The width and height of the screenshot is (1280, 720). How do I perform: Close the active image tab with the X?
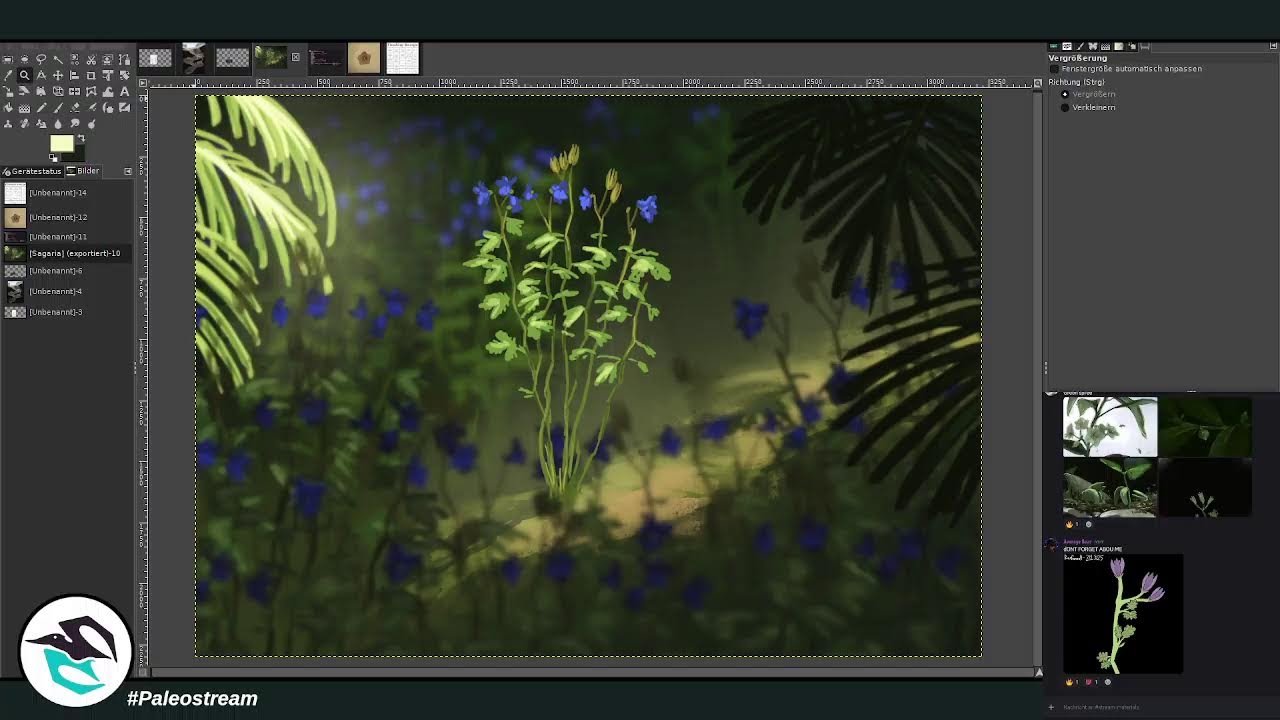point(295,58)
